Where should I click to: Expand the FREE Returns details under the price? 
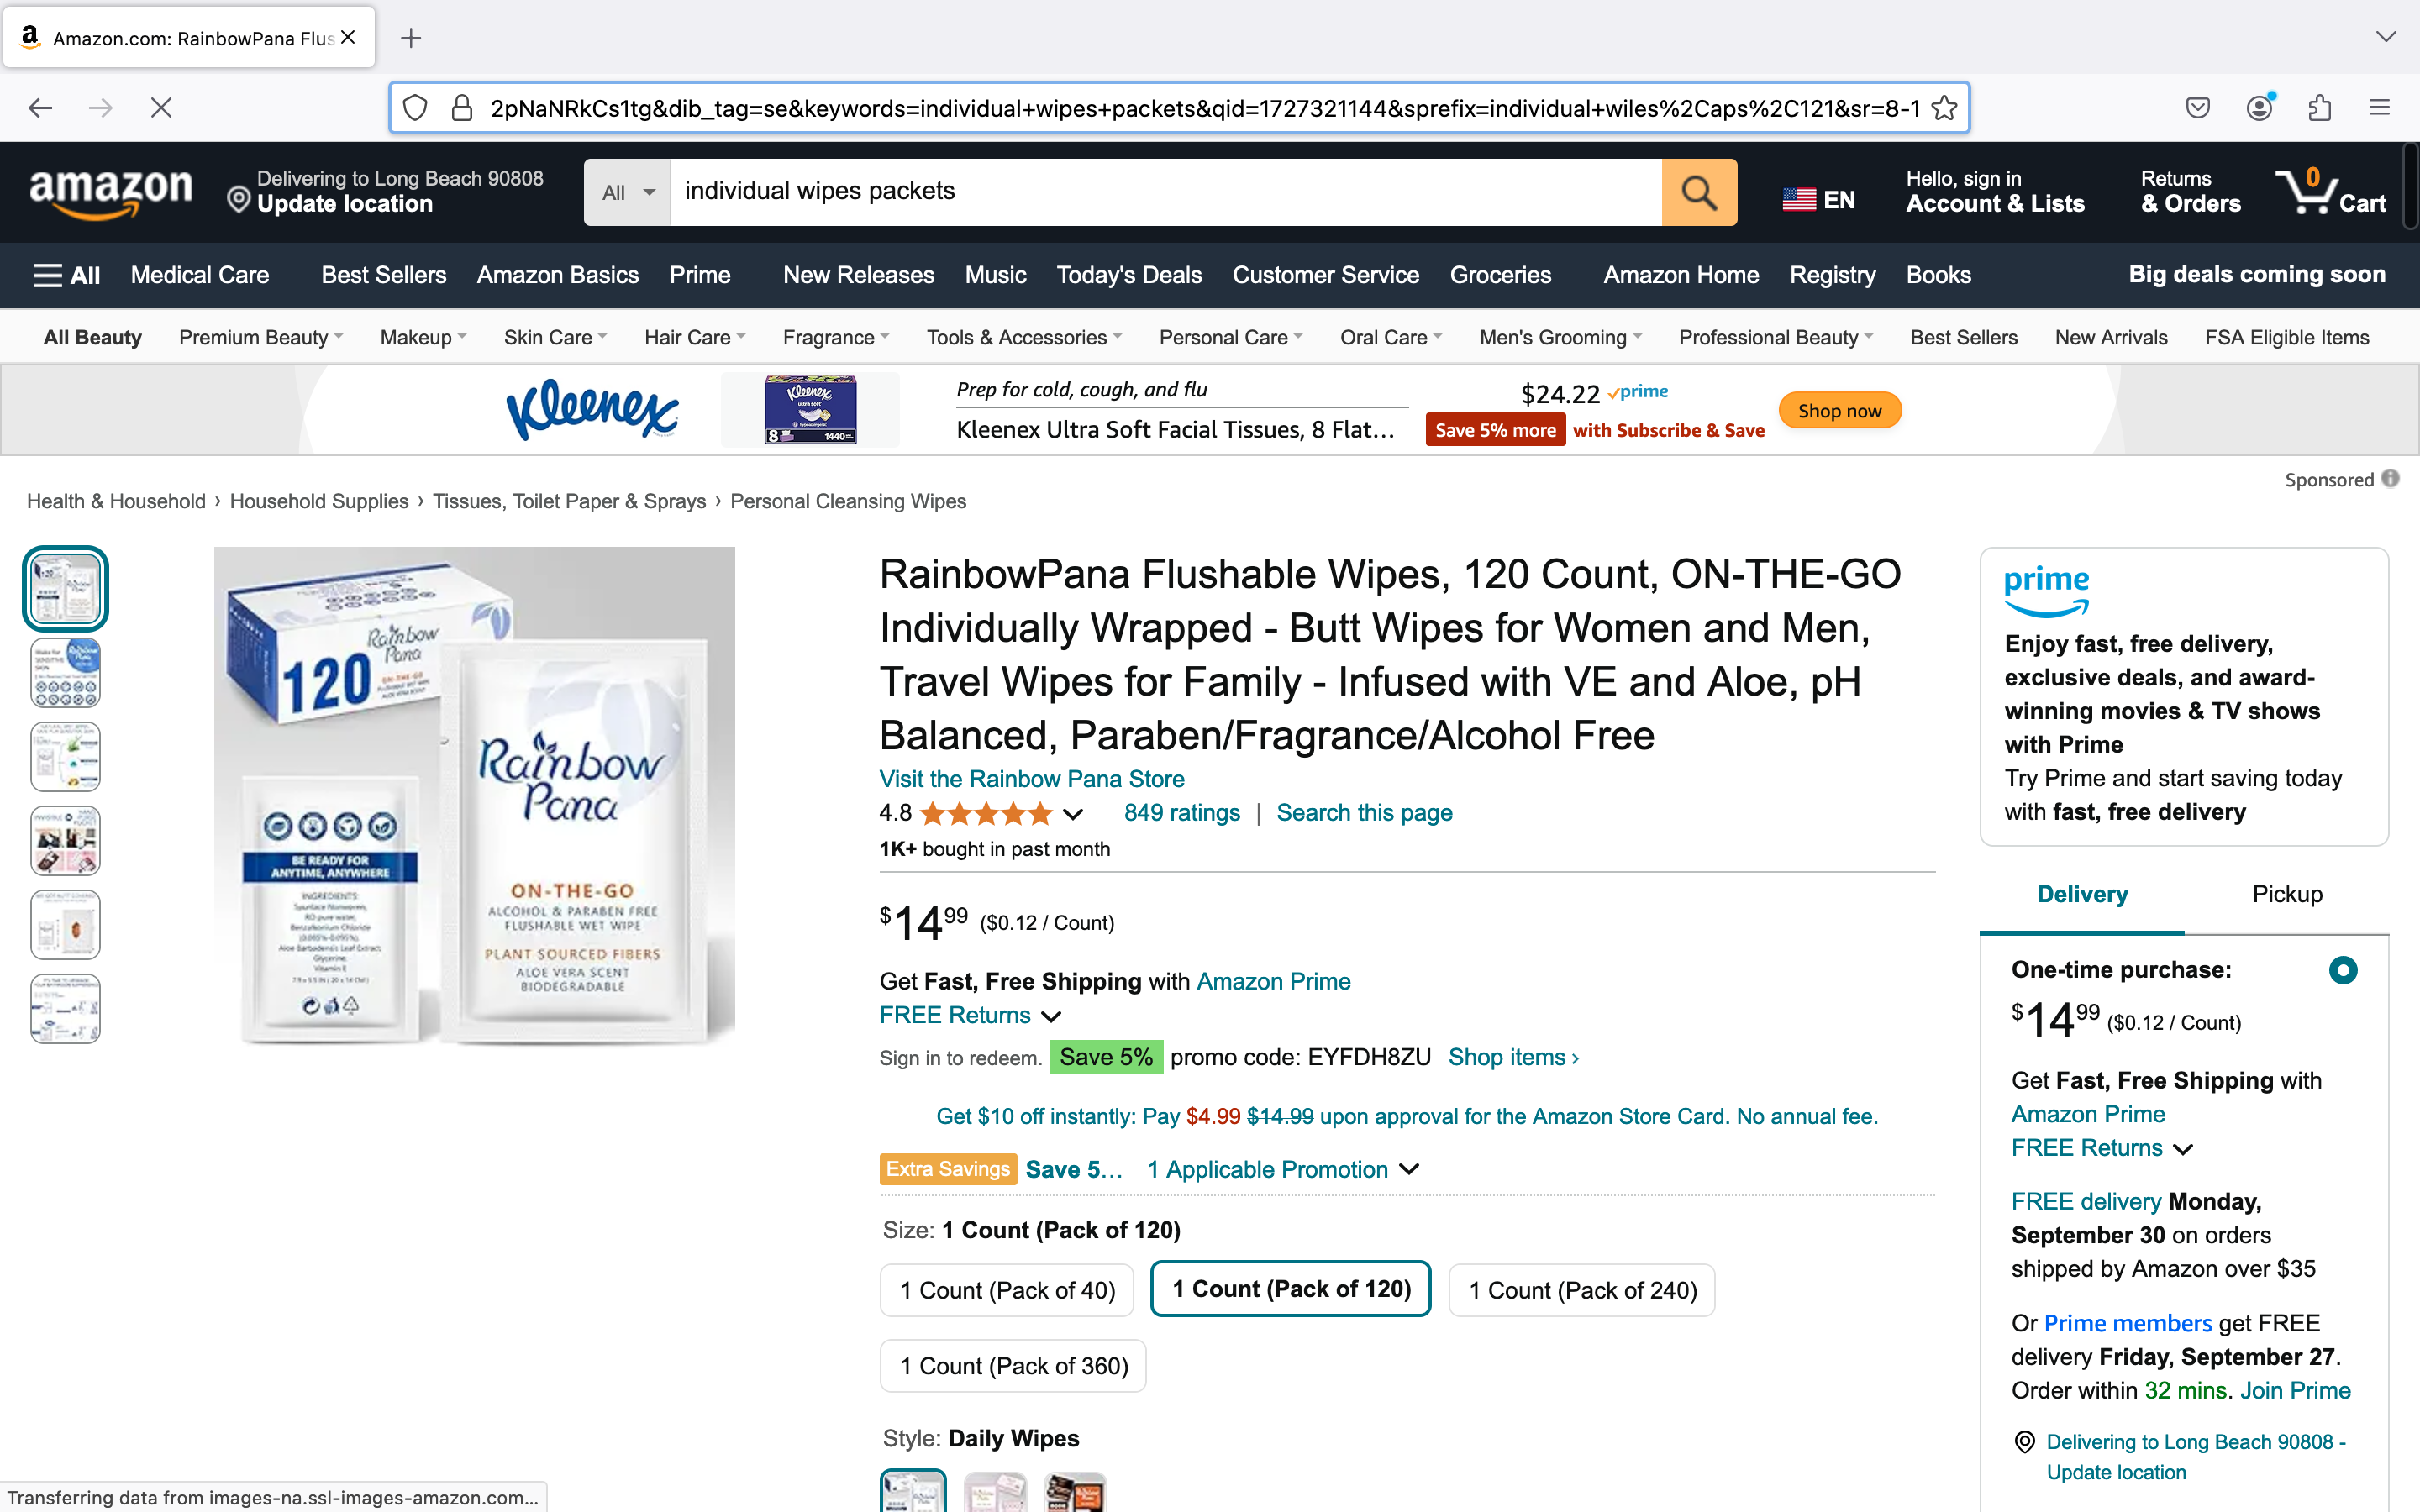click(970, 1015)
